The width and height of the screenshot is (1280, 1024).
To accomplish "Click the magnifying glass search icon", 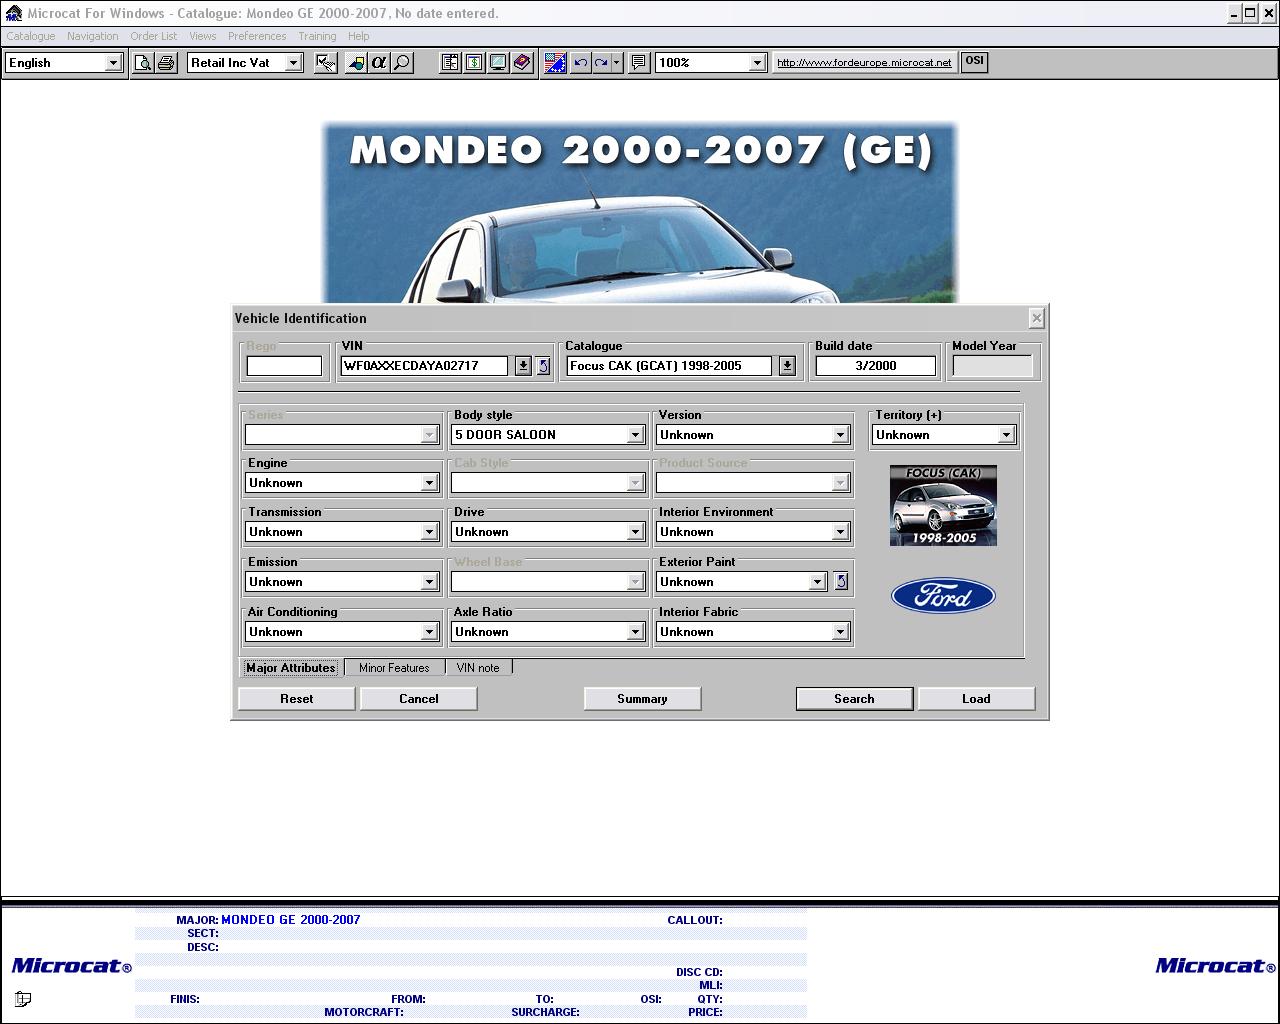I will coord(402,63).
